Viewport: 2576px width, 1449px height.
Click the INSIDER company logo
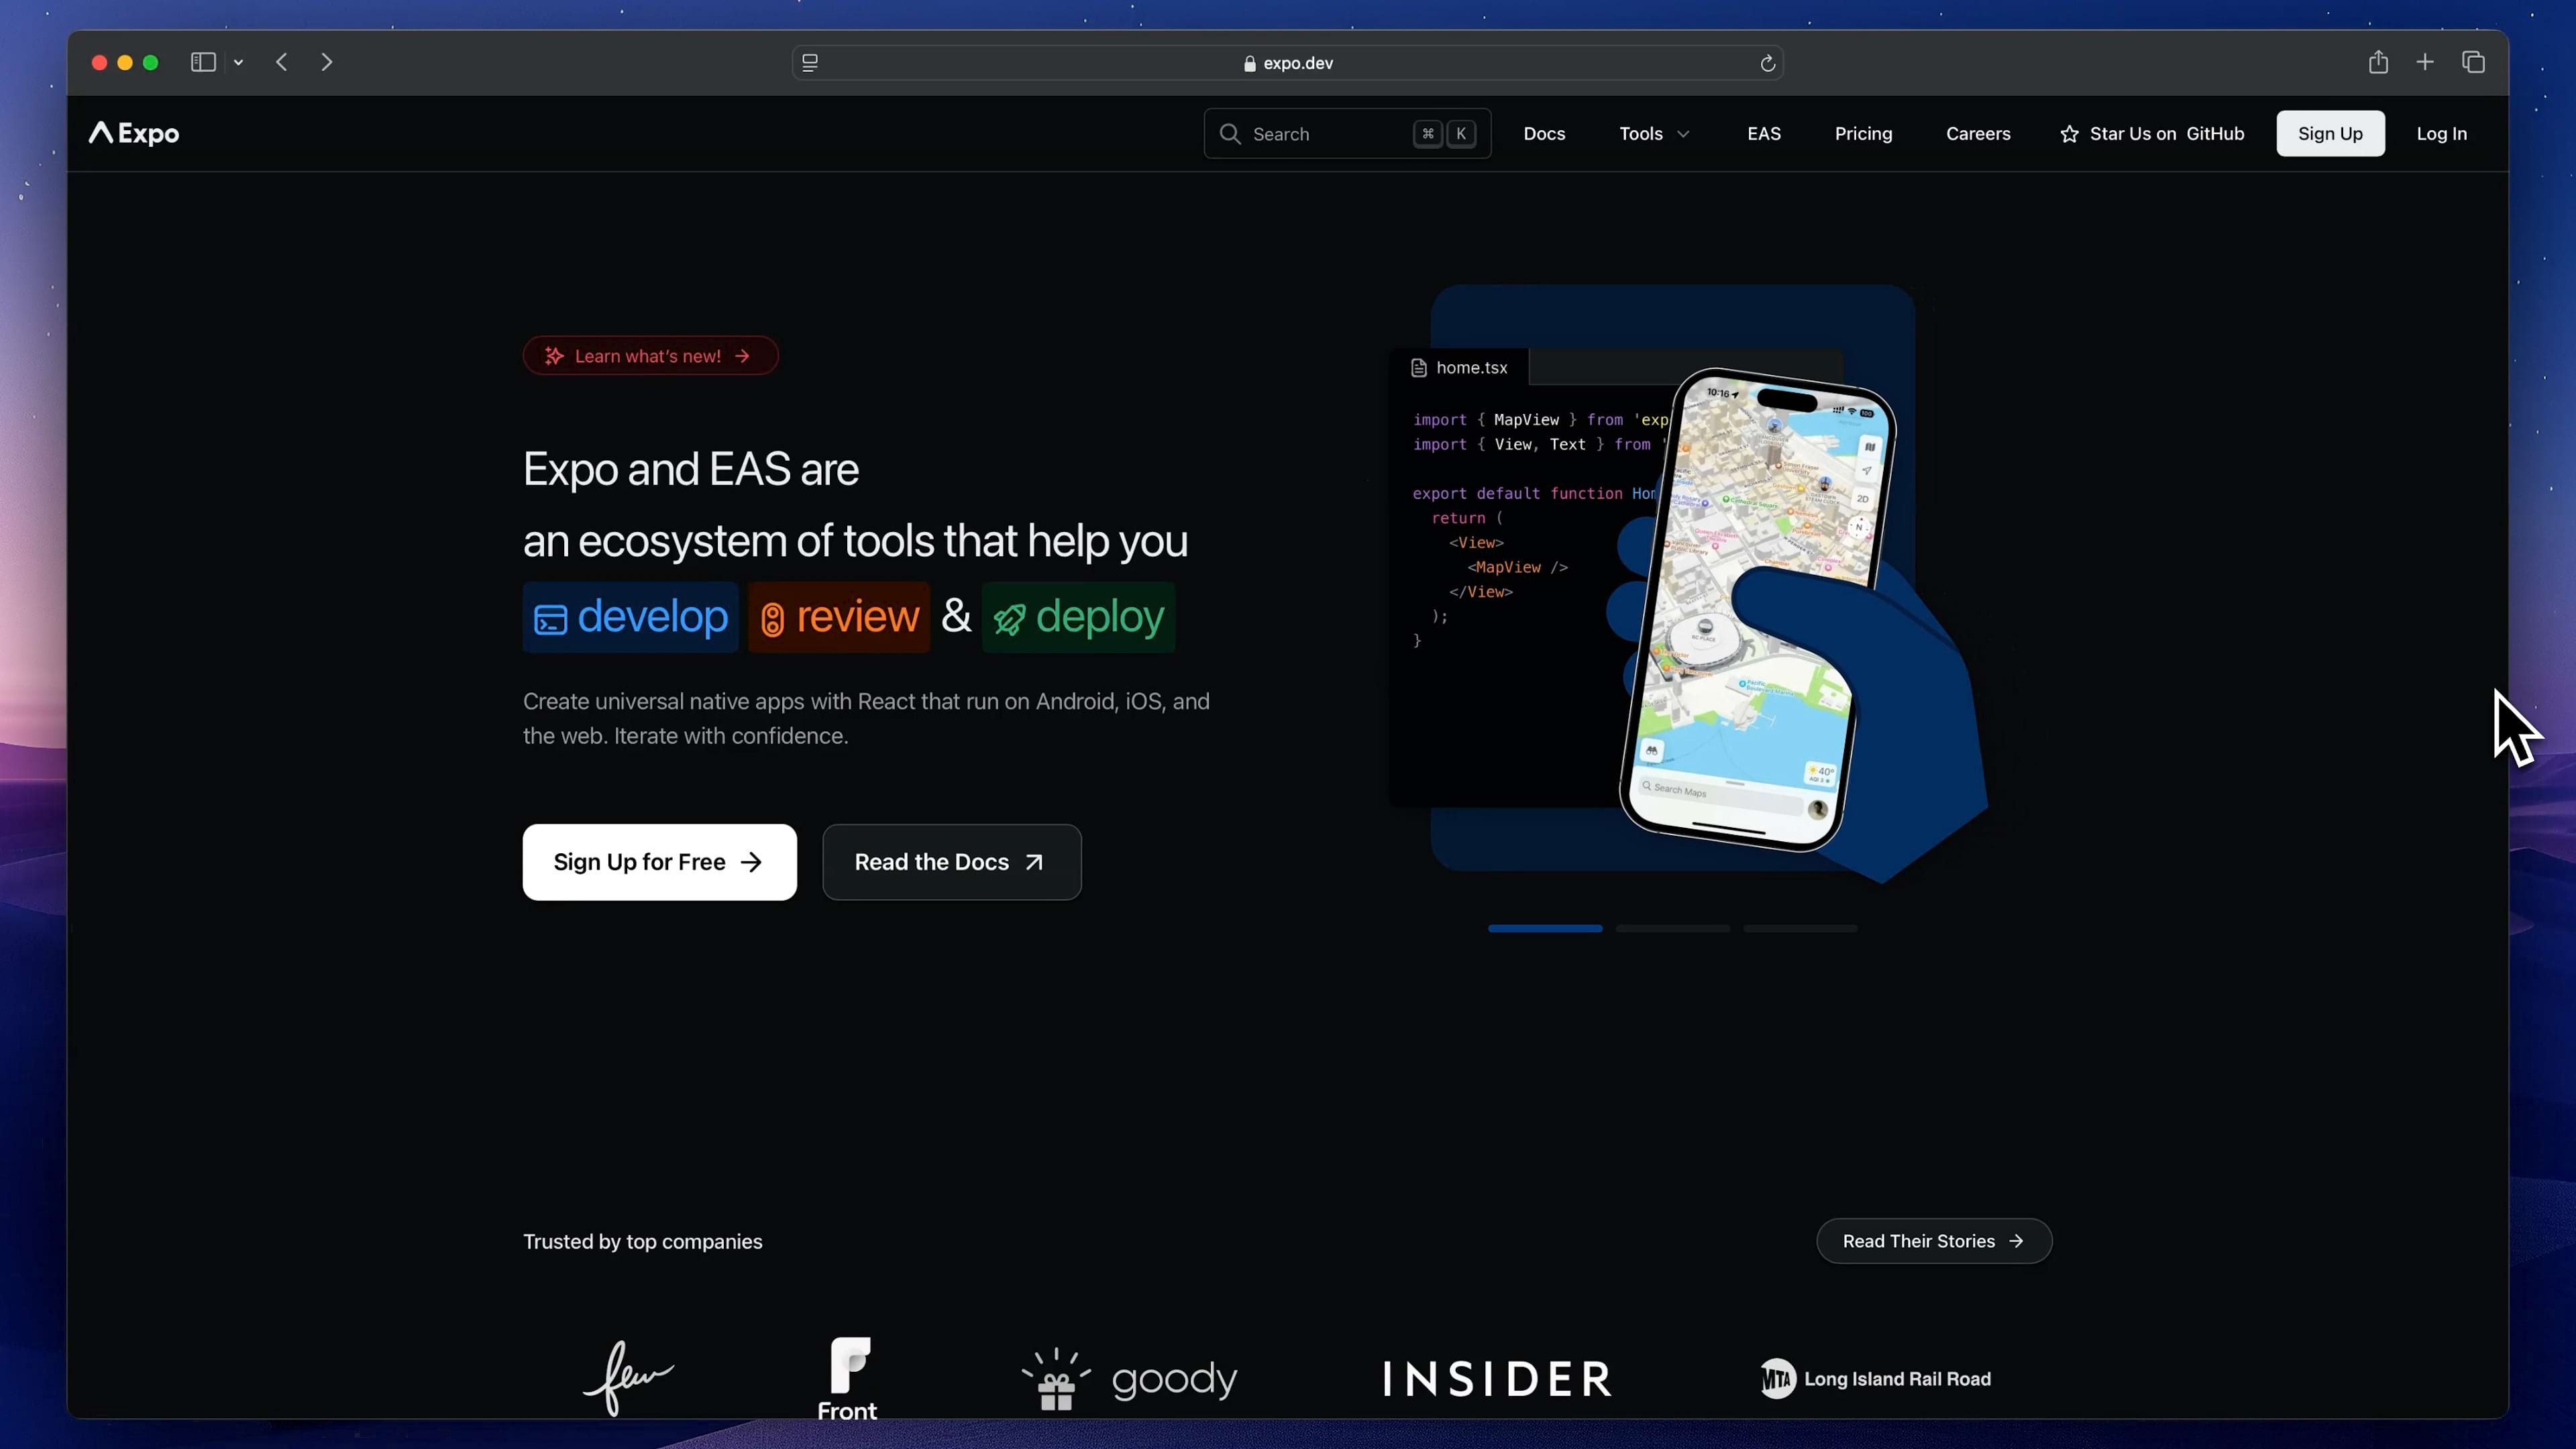click(x=1497, y=1379)
